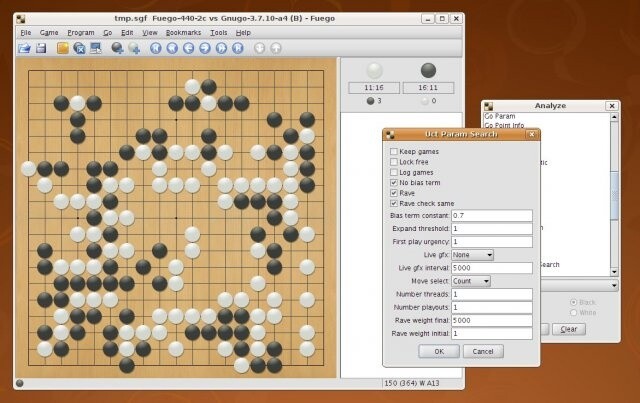The width and height of the screenshot is (640, 403).
Task: Click the Uct Param Search dialog title icon
Action: click(x=390, y=134)
